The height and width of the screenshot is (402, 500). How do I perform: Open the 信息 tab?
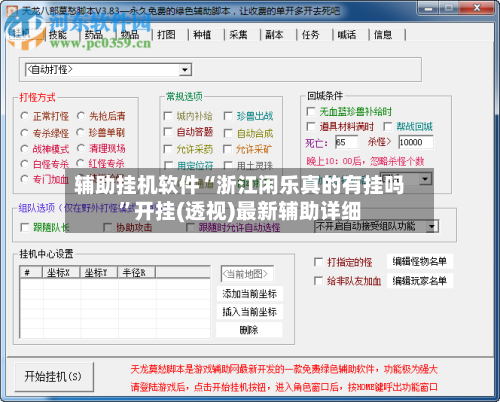383,34
